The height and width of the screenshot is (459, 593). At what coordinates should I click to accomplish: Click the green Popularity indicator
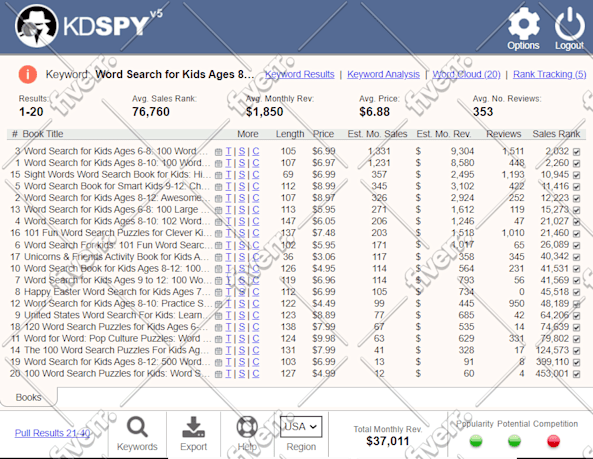pos(476,441)
